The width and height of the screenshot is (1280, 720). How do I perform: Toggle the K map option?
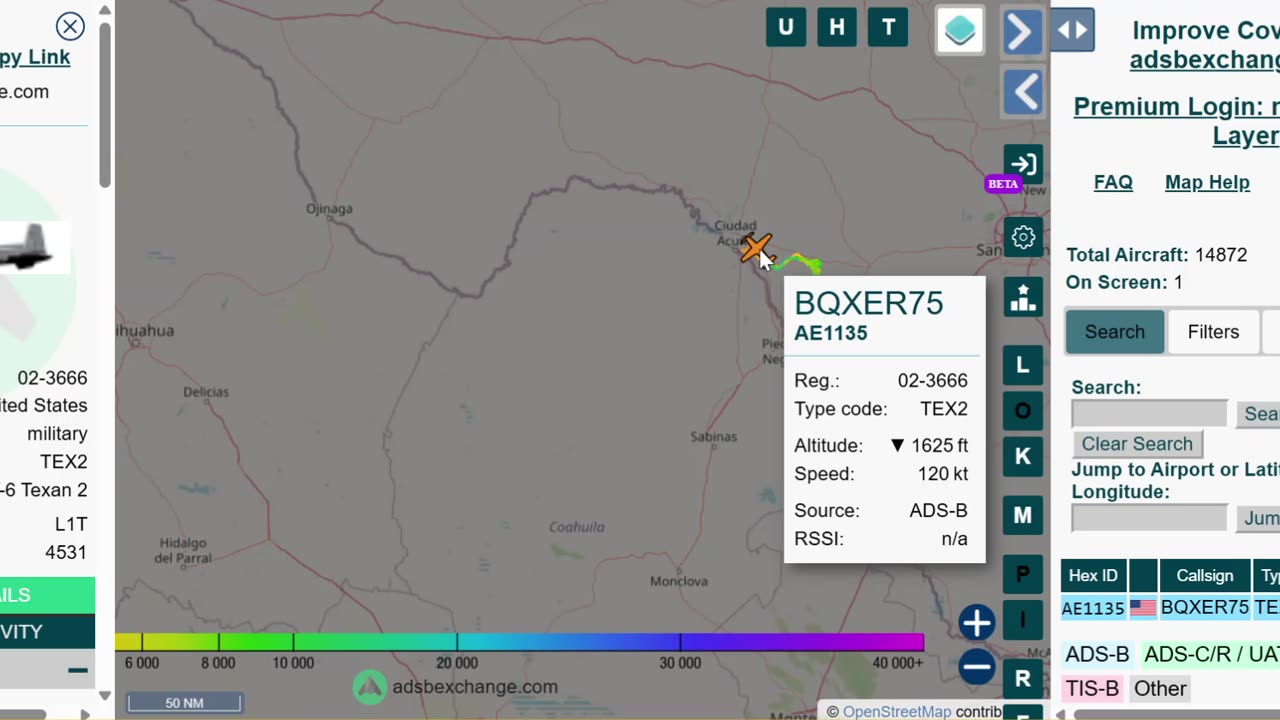pos(1023,457)
